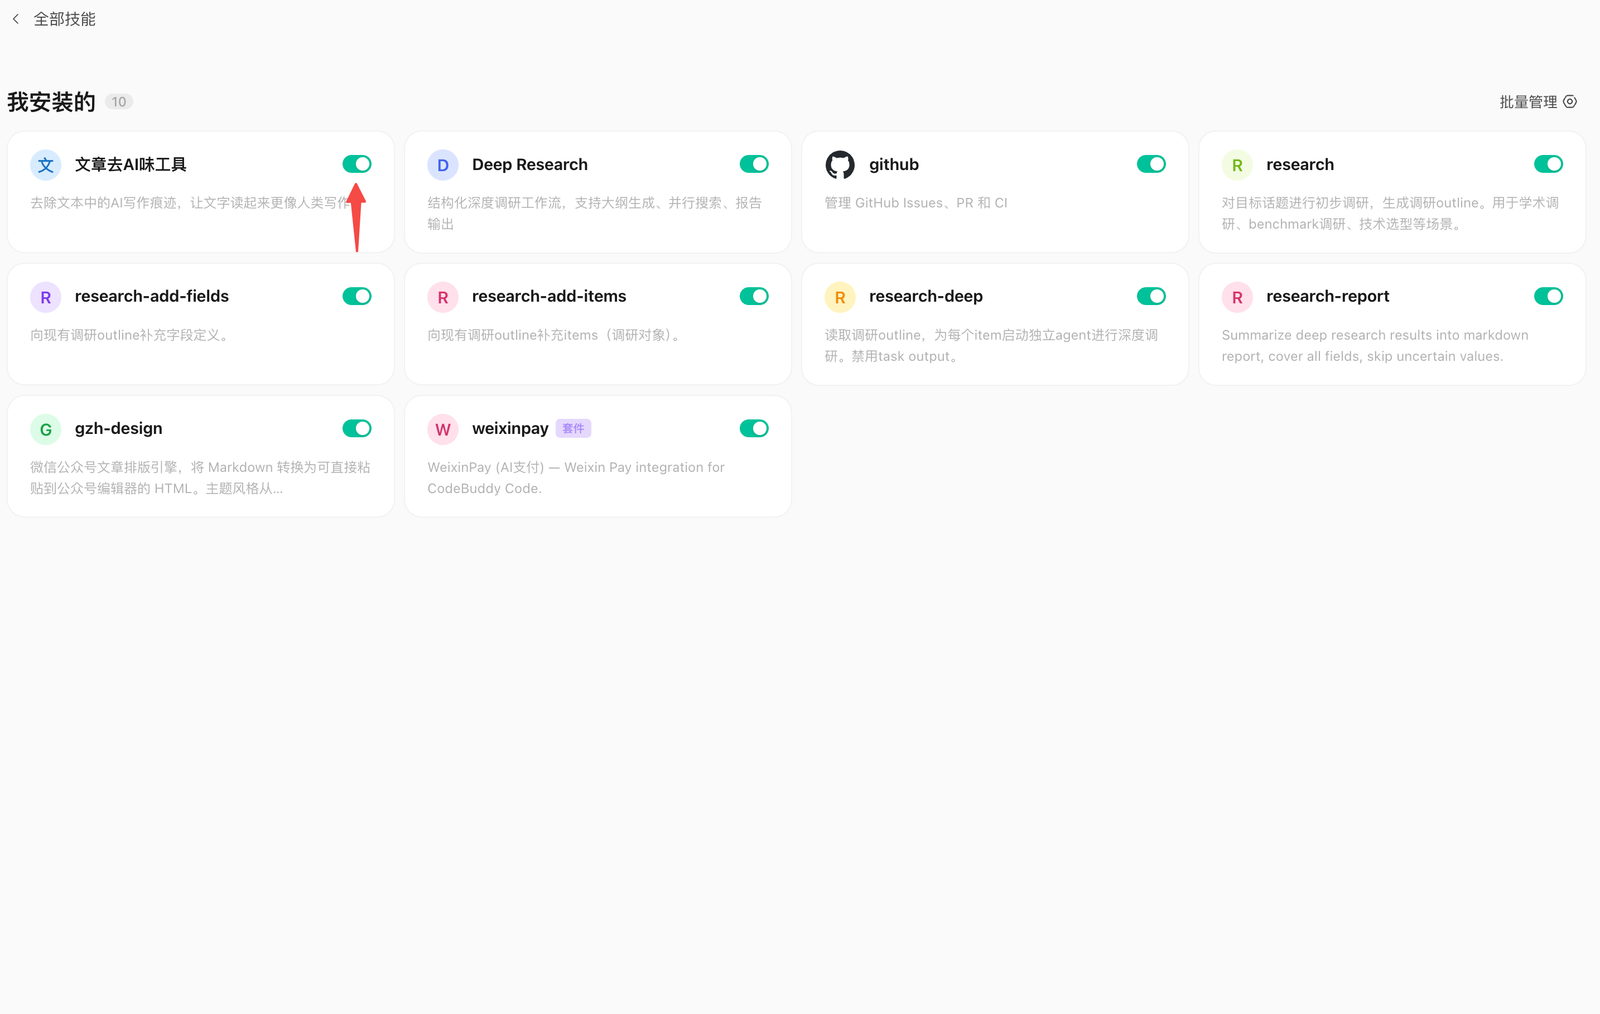Click description 向现有调研outline补充字段定义

(x=132, y=335)
